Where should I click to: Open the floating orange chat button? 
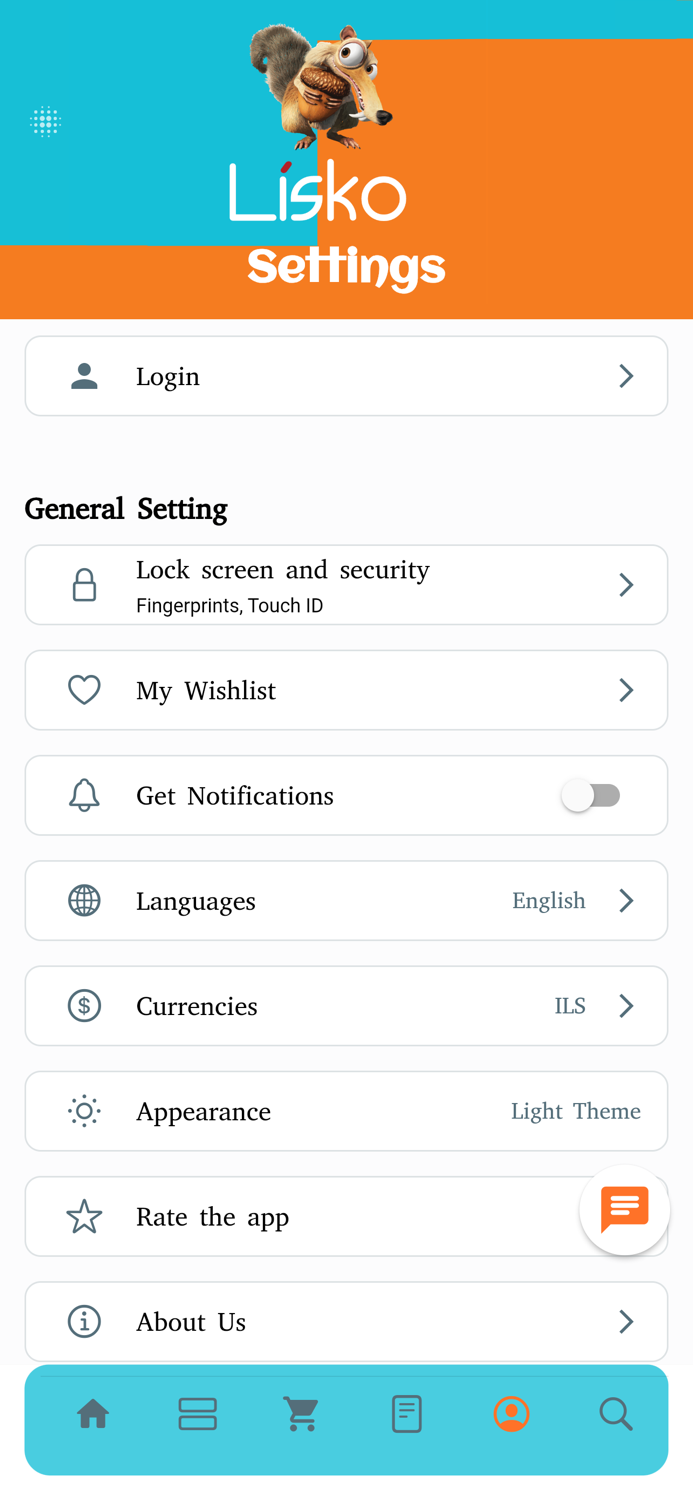click(625, 1210)
